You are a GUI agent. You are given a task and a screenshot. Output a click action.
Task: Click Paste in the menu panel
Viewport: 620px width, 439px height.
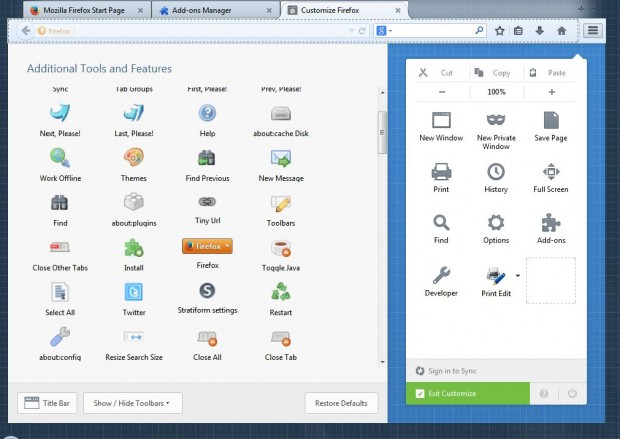[x=551, y=73]
